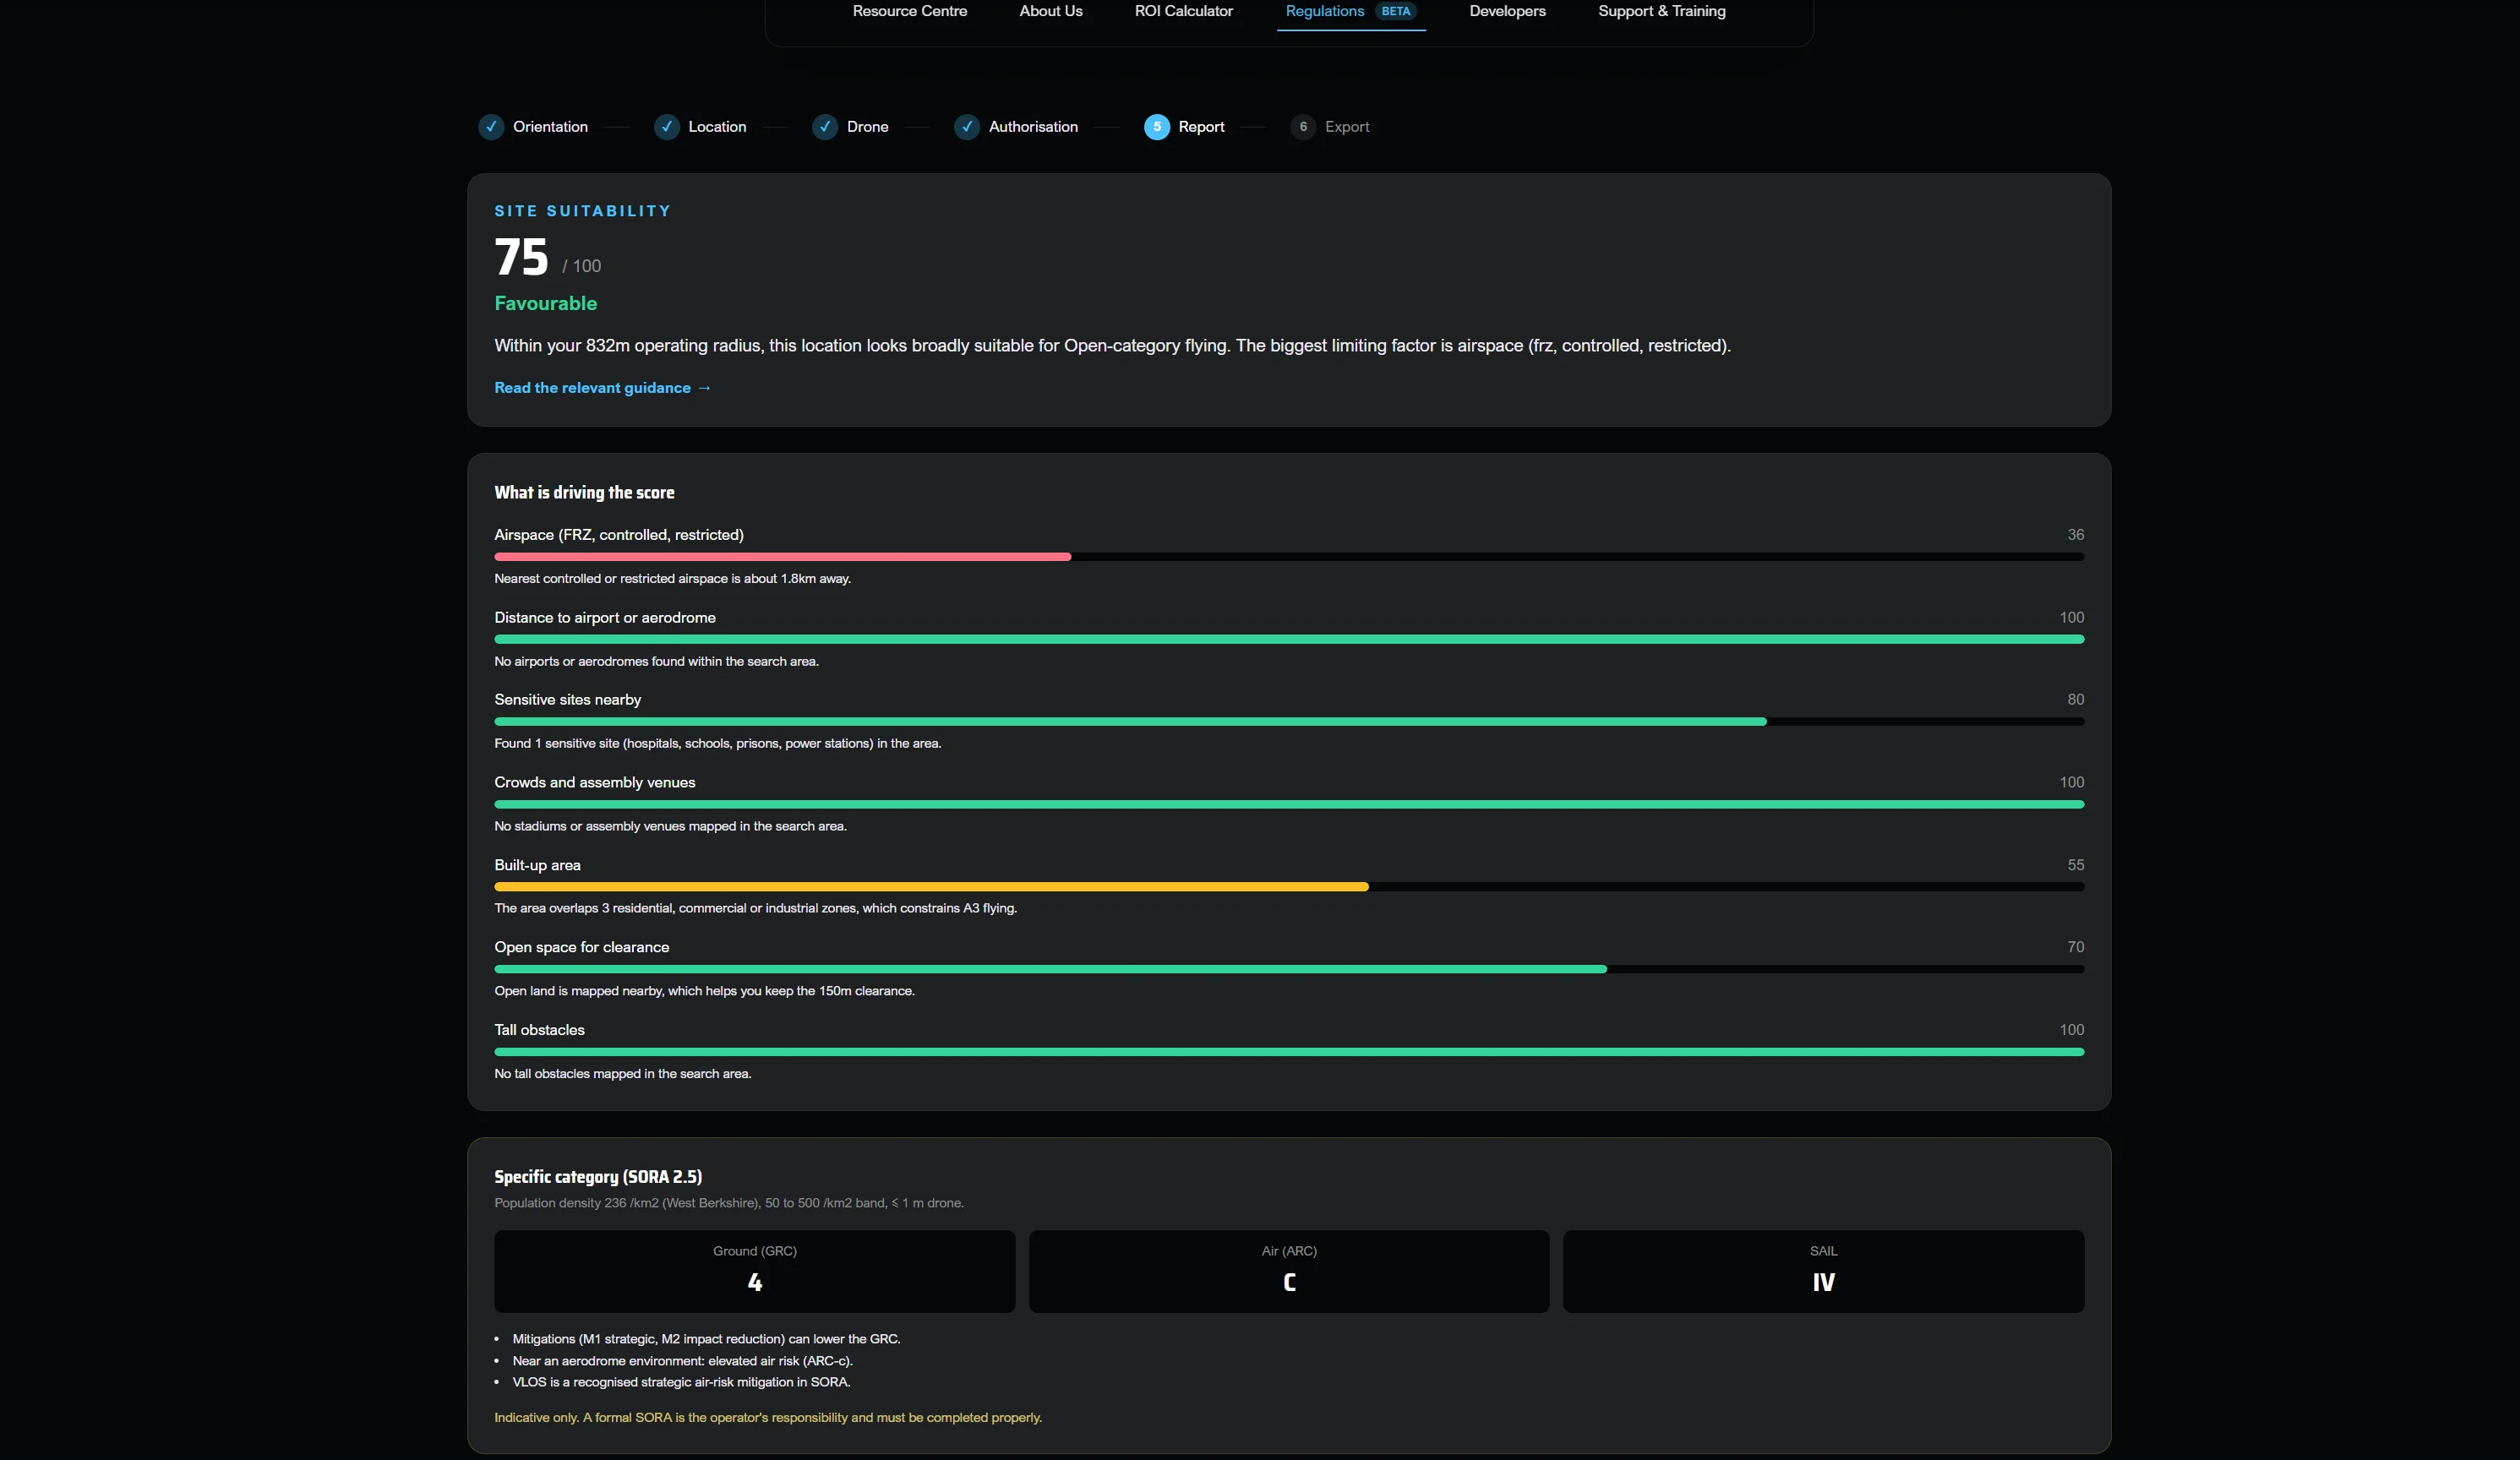Jump to the Export step label
This screenshot has width=2520, height=1460.
[1346, 127]
